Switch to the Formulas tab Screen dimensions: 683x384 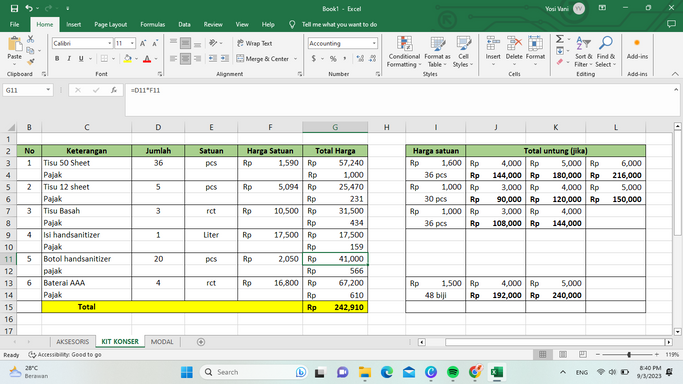click(152, 24)
